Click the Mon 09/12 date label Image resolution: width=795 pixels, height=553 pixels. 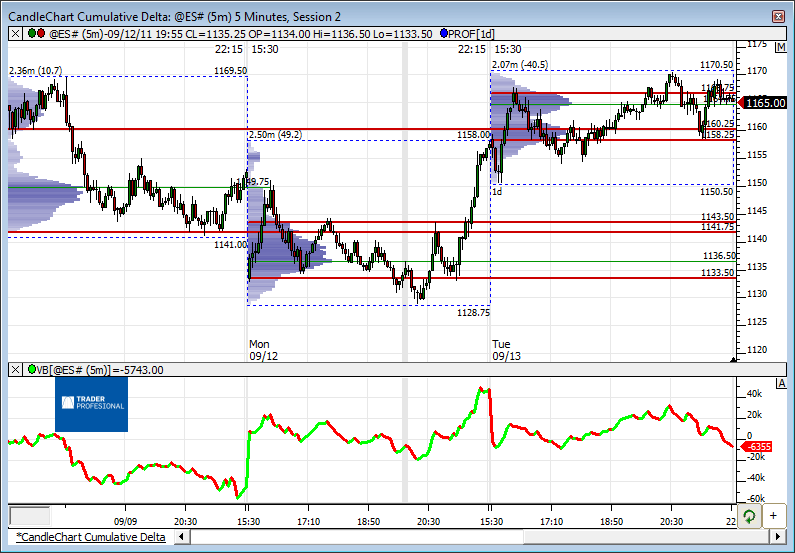coord(263,350)
